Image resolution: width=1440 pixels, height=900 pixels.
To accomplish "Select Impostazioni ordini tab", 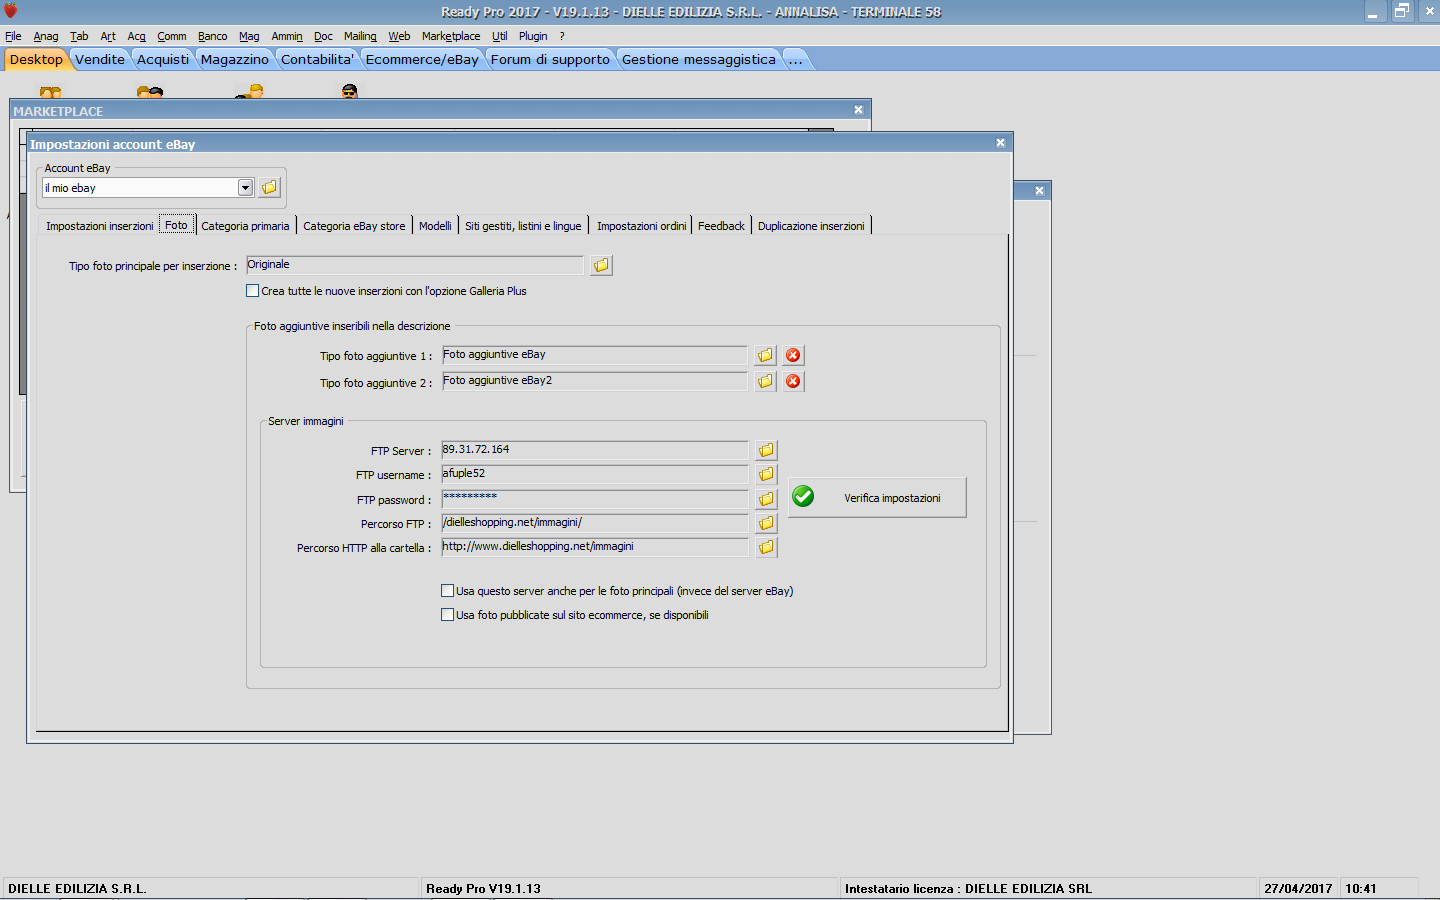I will pyautogui.click(x=642, y=226).
